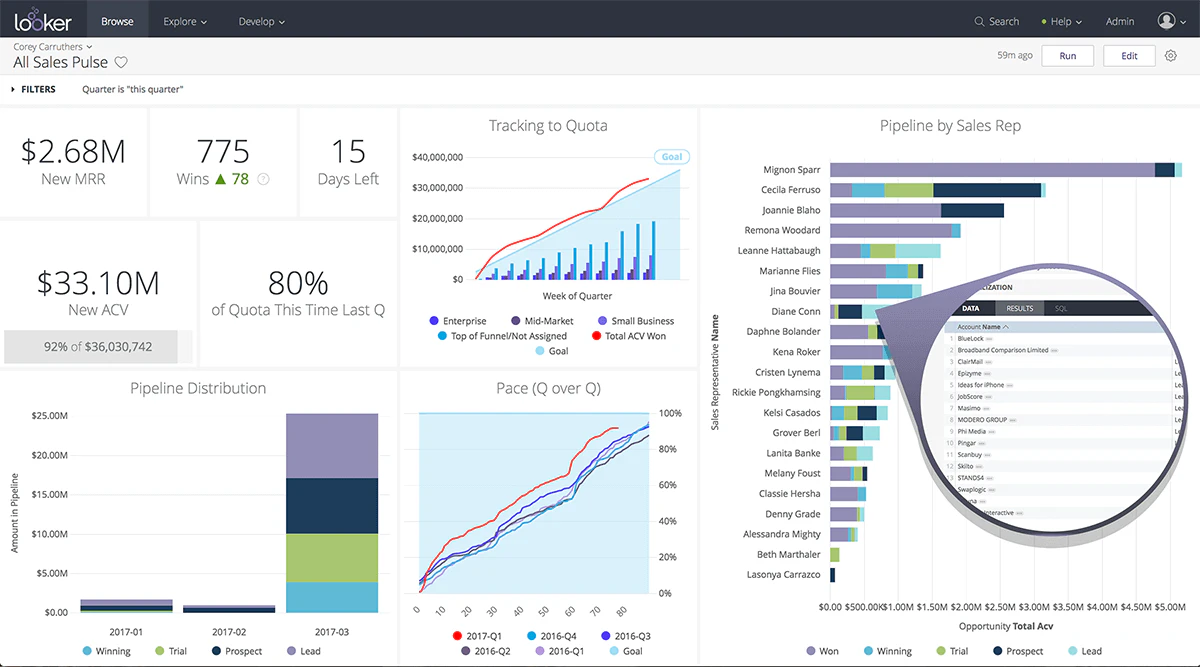
Task: Open dashboard settings gear icon
Action: tap(1171, 56)
